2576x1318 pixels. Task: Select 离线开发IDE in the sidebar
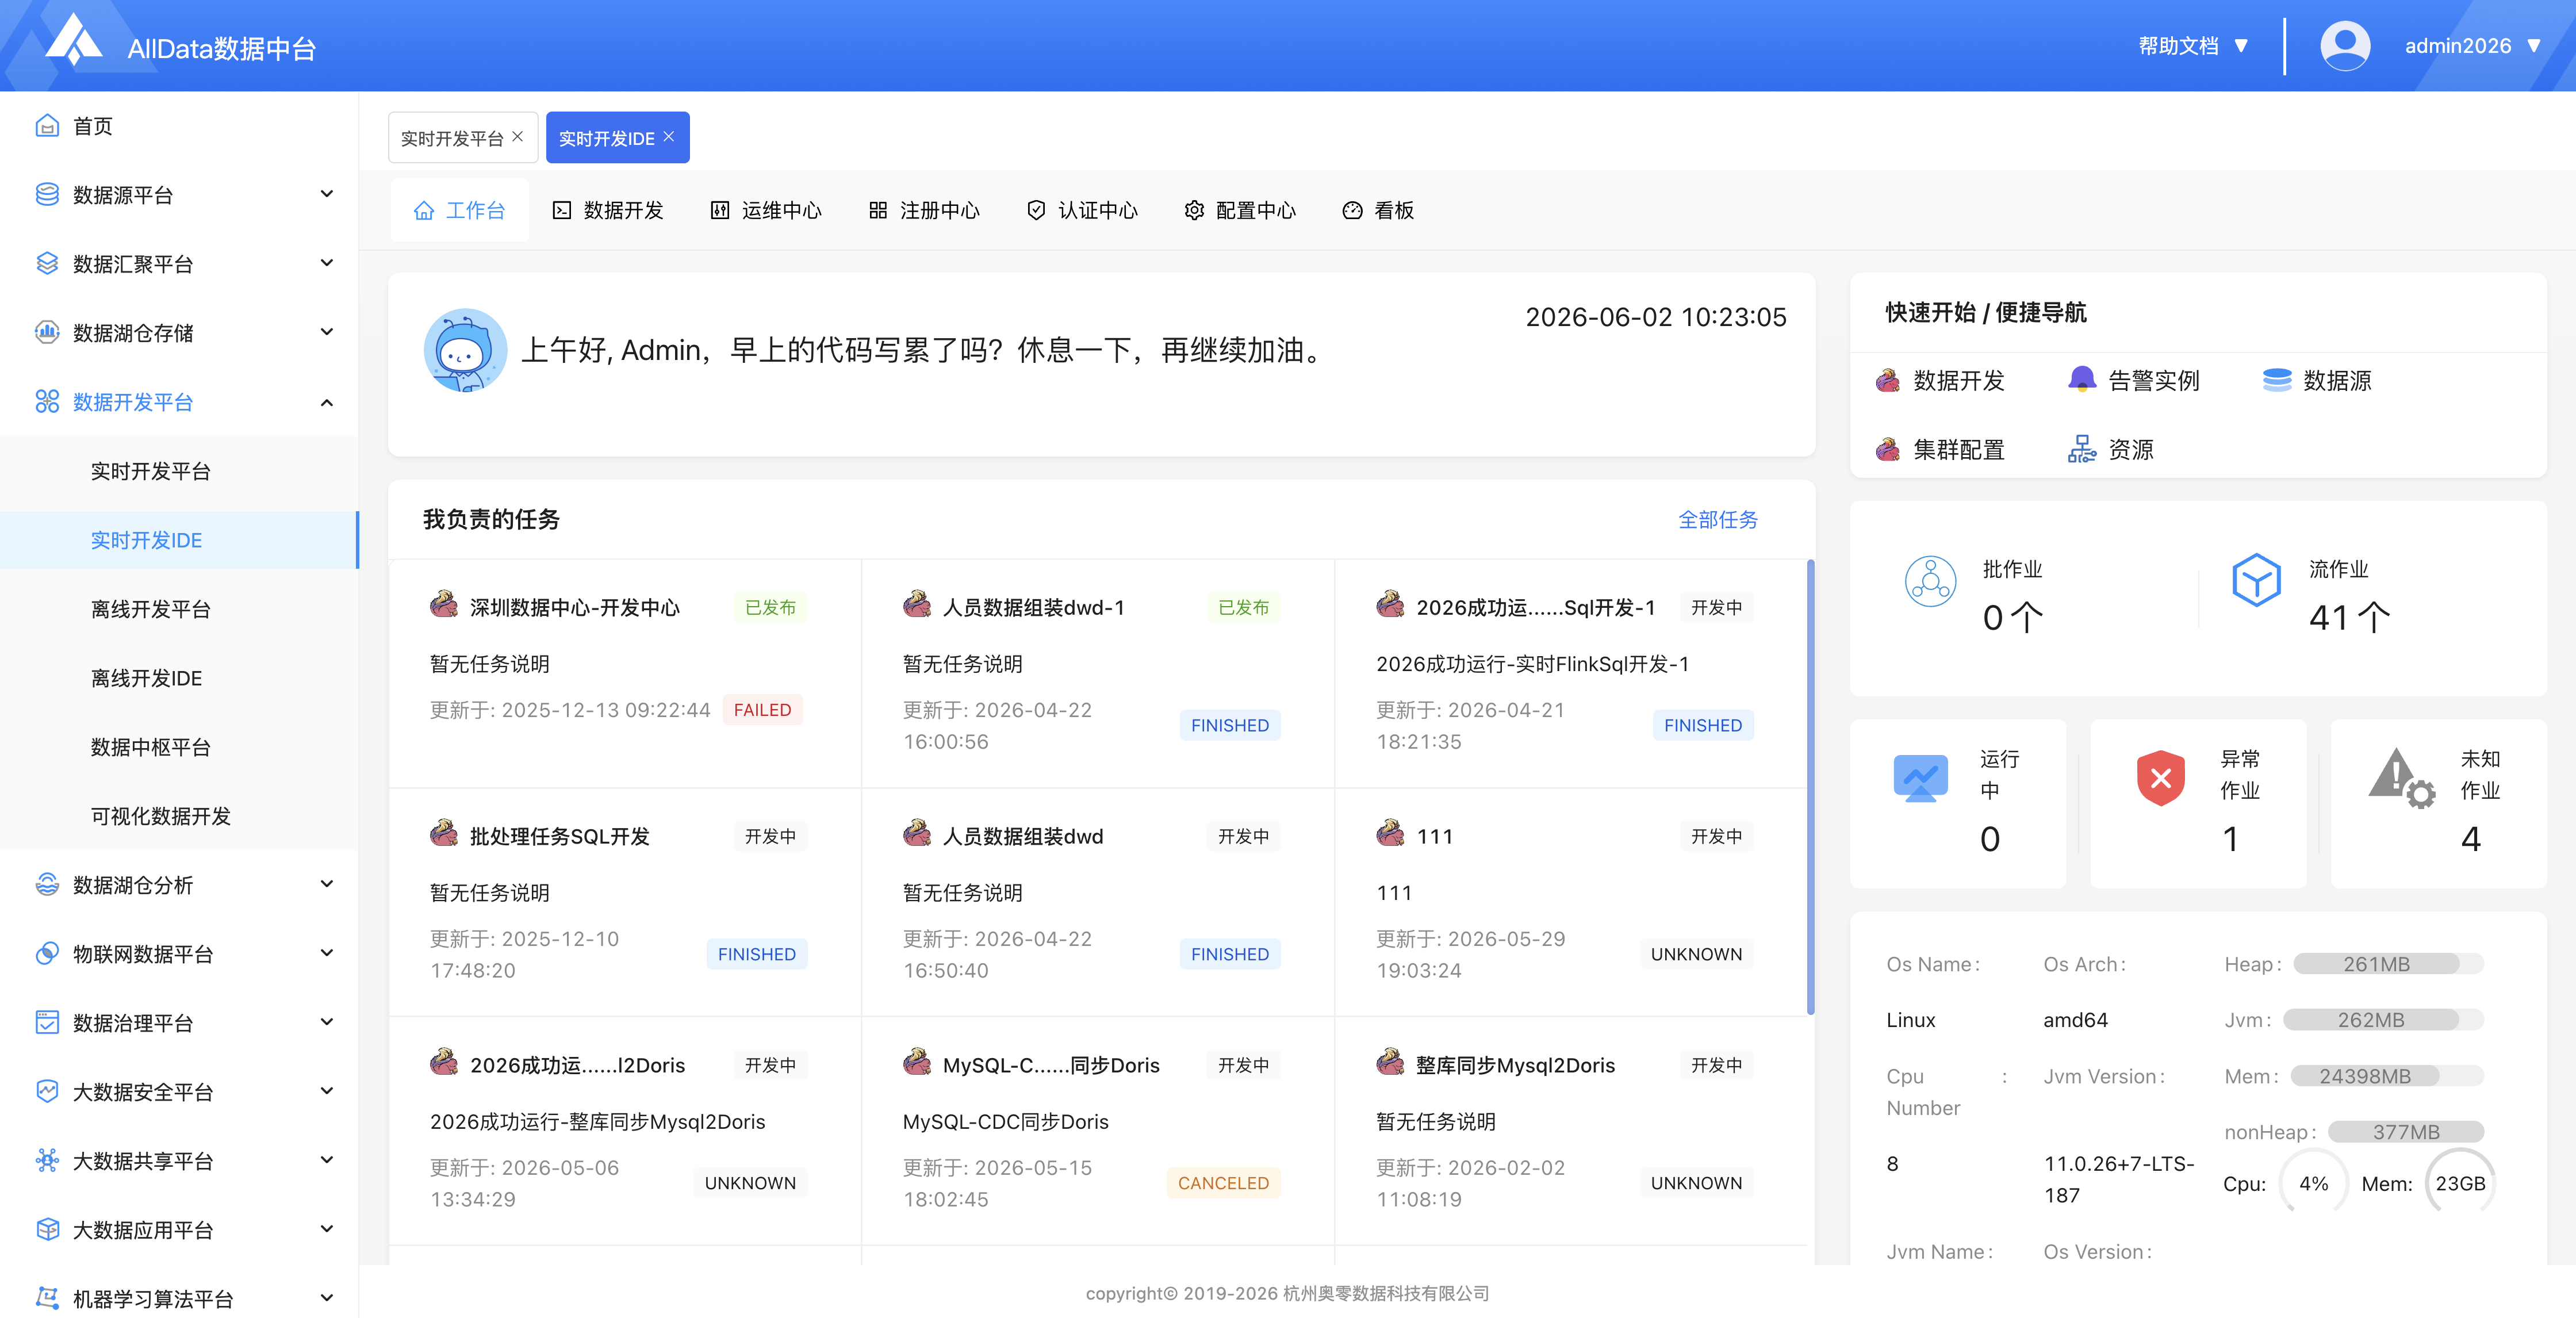click(x=146, y=678)
